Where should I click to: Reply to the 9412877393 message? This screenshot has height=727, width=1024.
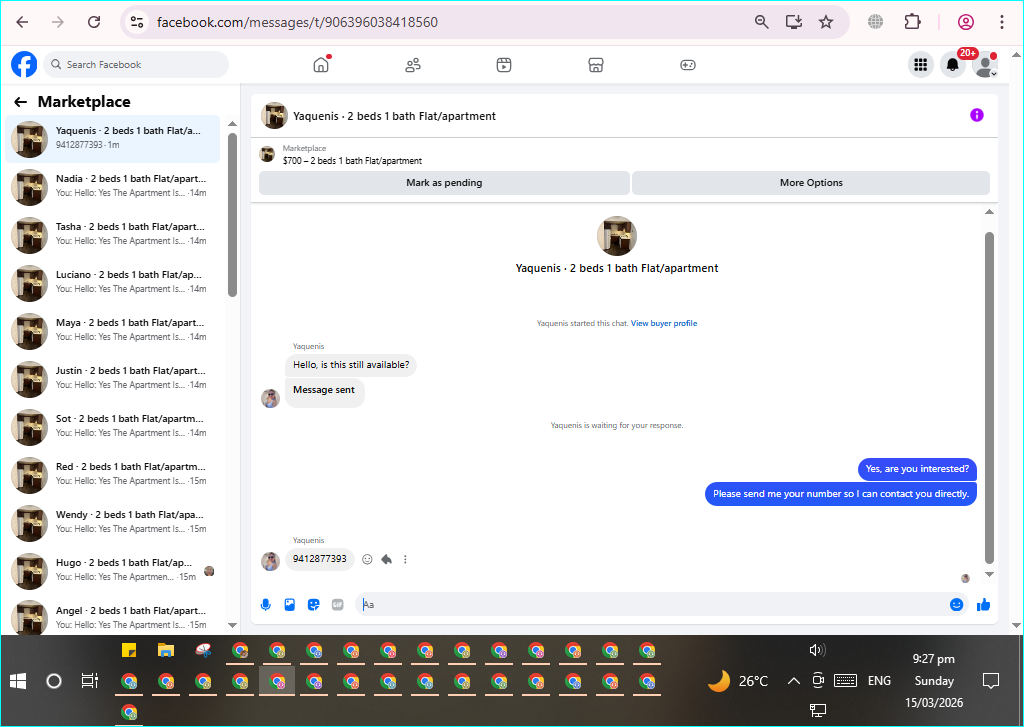click(x=387, y=559)
